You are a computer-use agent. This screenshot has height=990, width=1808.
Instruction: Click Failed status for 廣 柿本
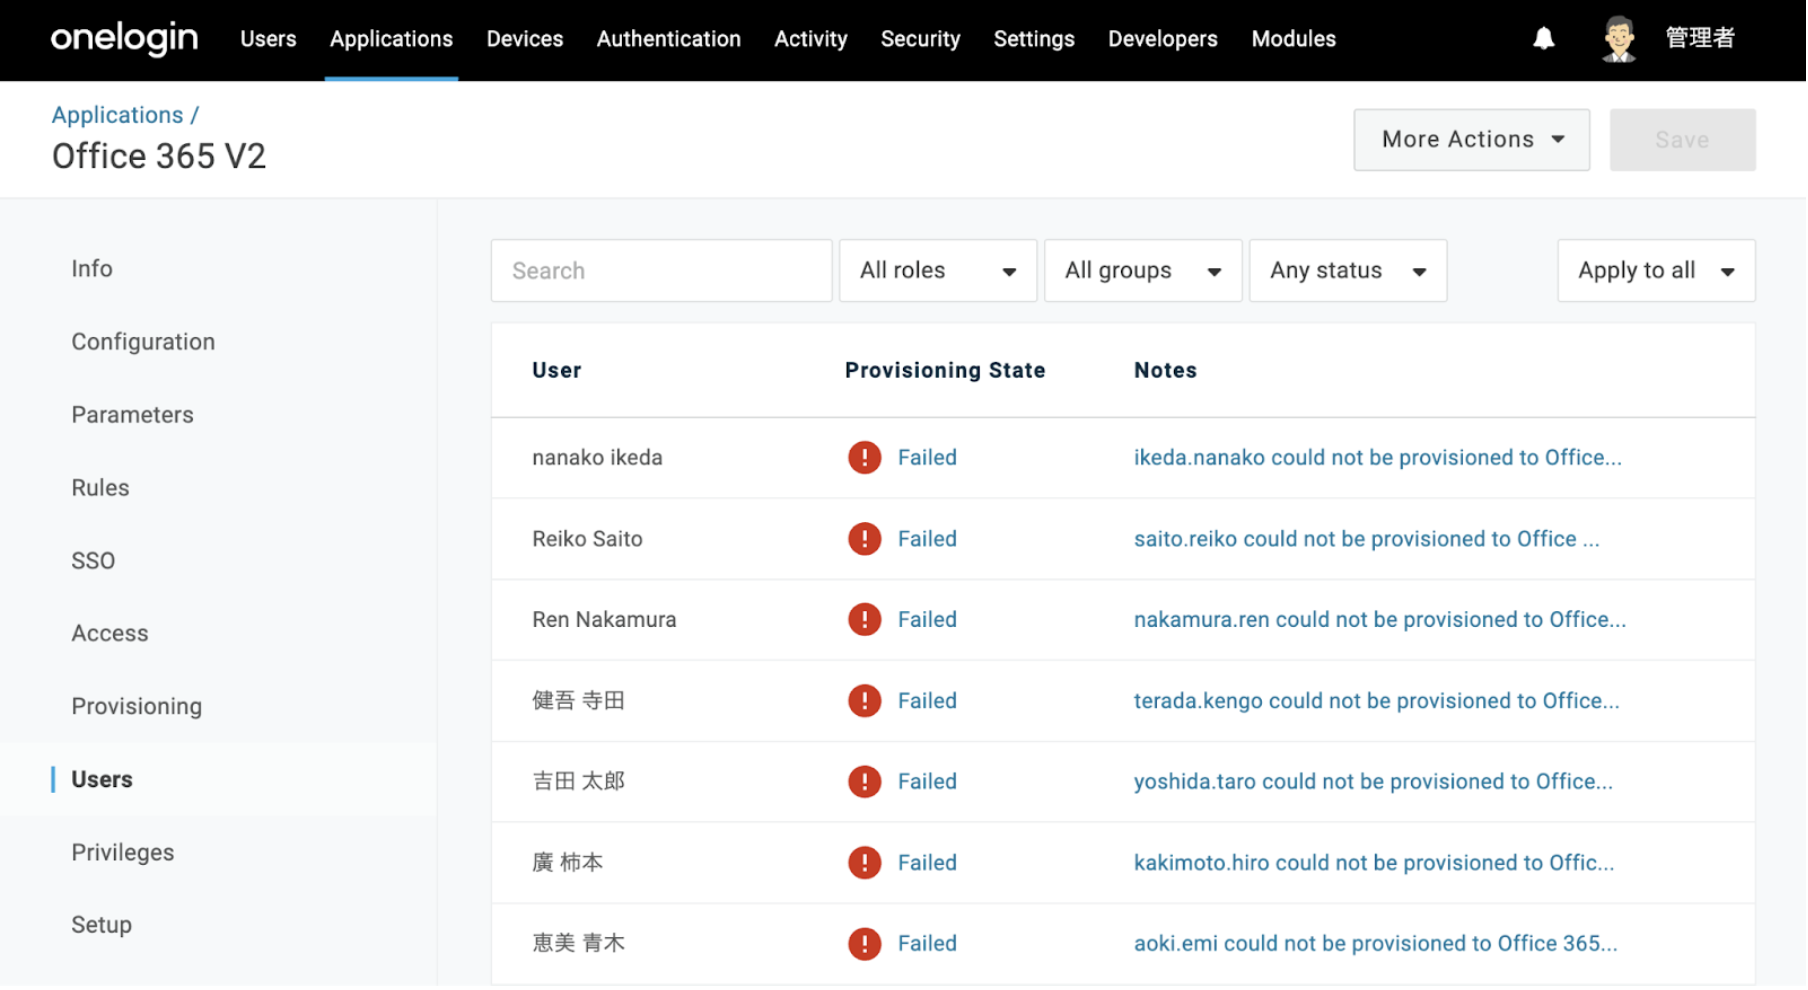point(928,863)
